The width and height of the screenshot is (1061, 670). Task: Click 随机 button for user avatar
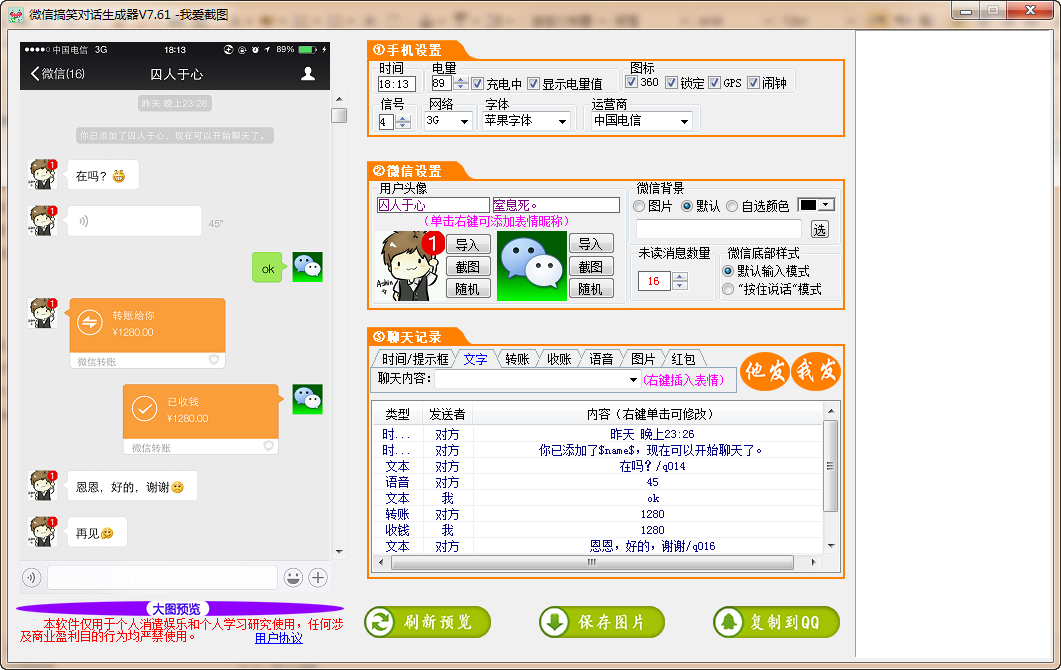pos(468,288)
